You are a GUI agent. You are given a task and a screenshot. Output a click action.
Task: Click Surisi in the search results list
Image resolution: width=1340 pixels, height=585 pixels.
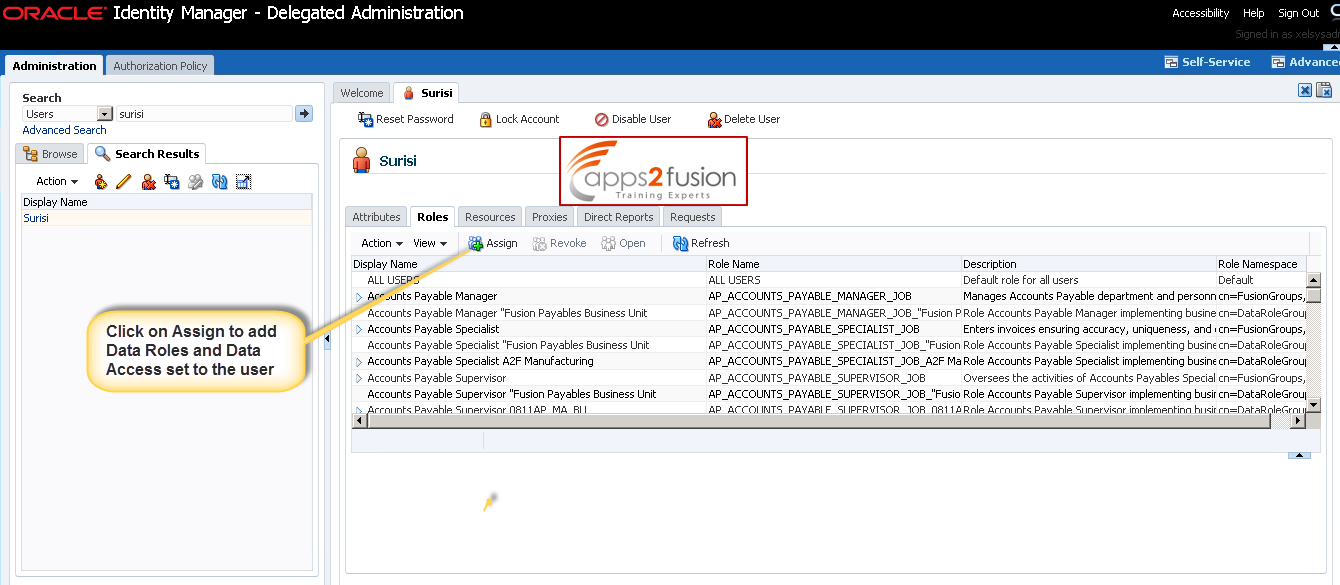[x=36, y=218]
